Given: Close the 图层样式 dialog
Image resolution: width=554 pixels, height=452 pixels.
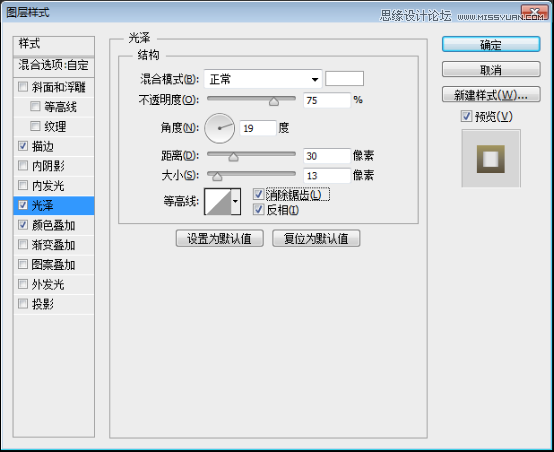Looking at the screenshot, I should [535, 13].
